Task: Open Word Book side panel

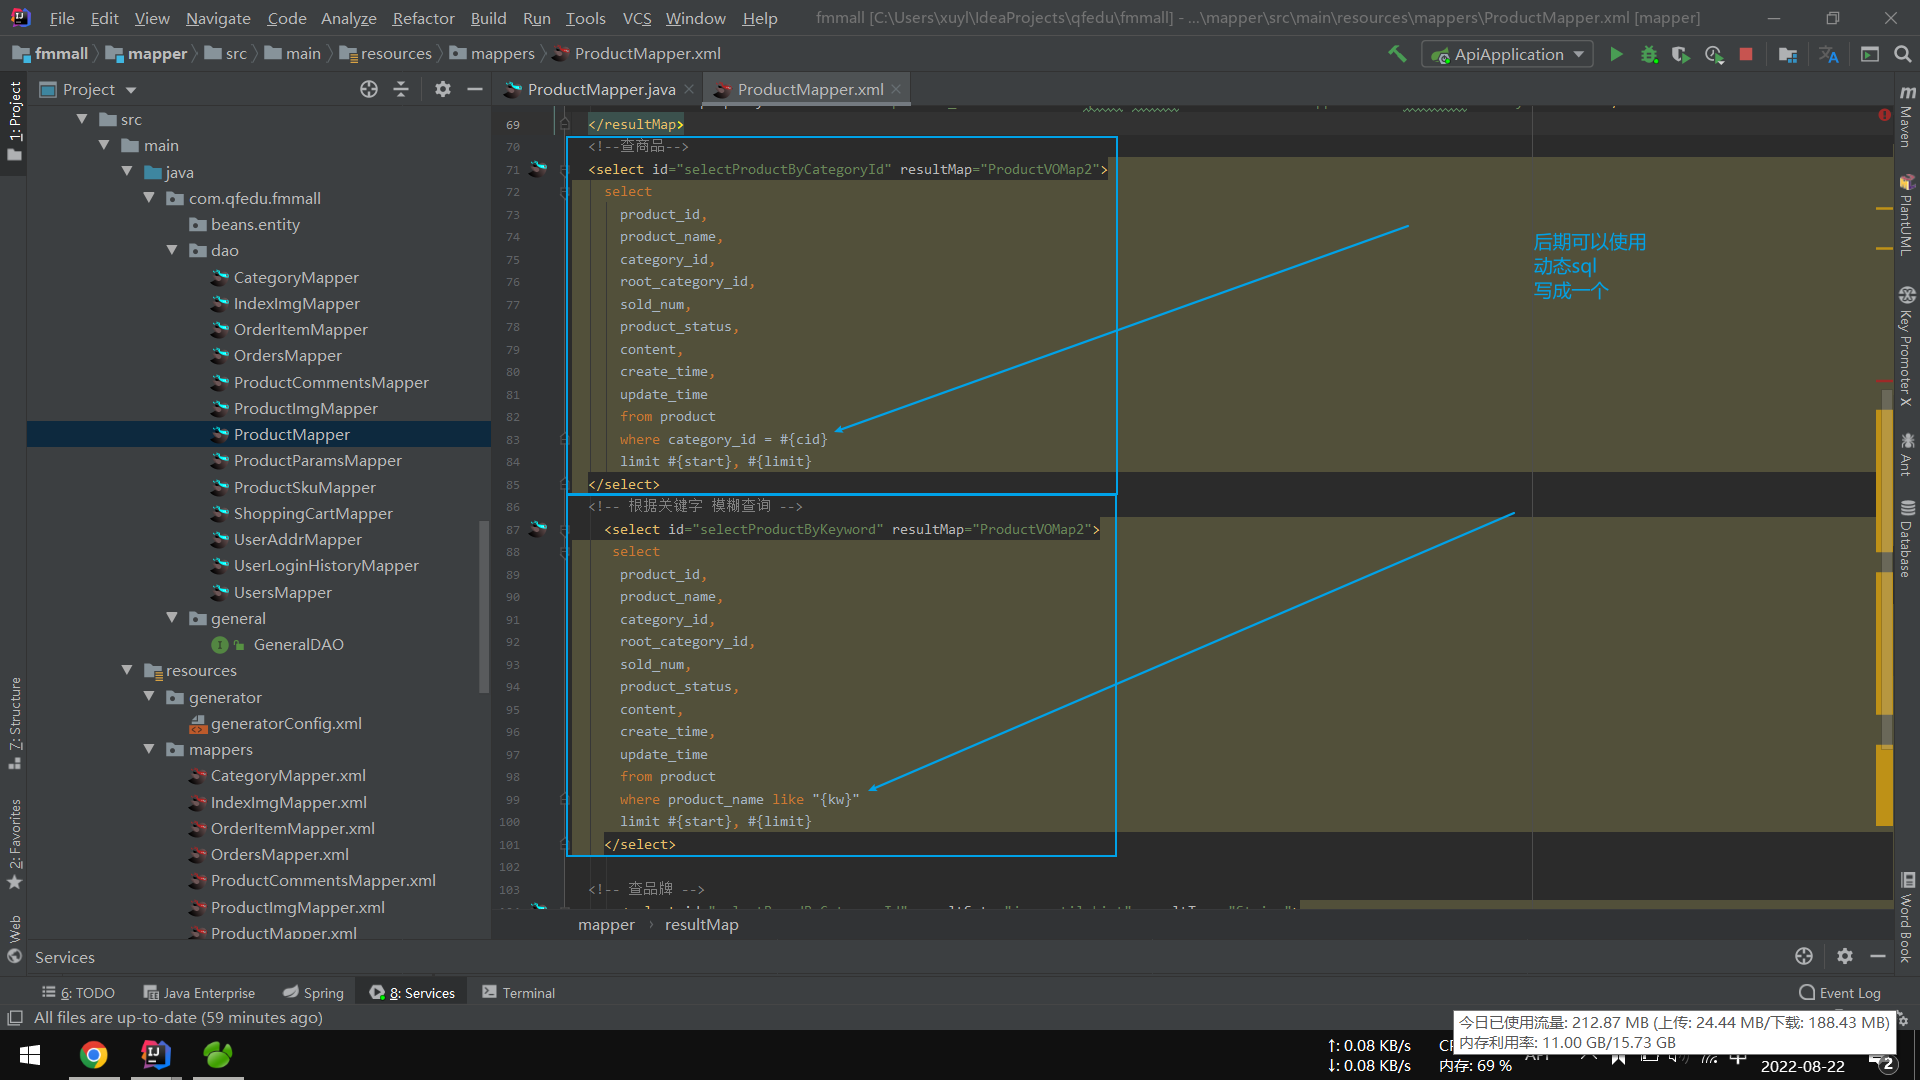Action: (x=1907, y=917)
